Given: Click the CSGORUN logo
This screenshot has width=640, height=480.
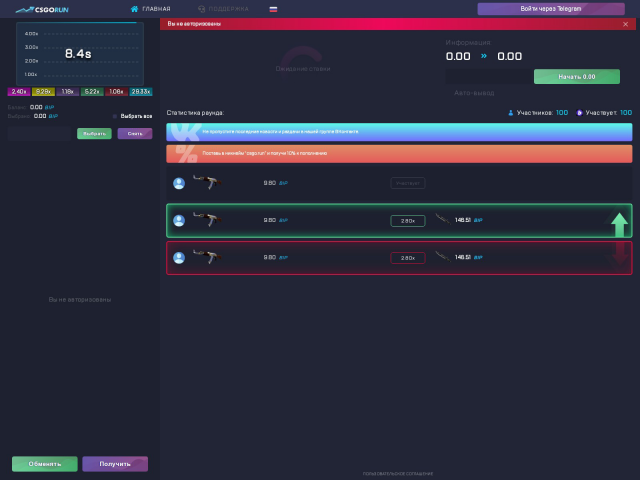Looking at the screenshot, I should 42,9.
